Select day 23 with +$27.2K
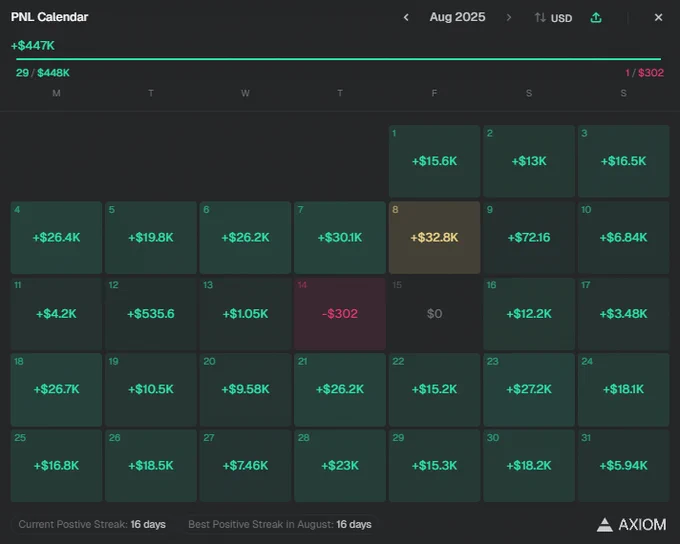 [x=529, y=390]
